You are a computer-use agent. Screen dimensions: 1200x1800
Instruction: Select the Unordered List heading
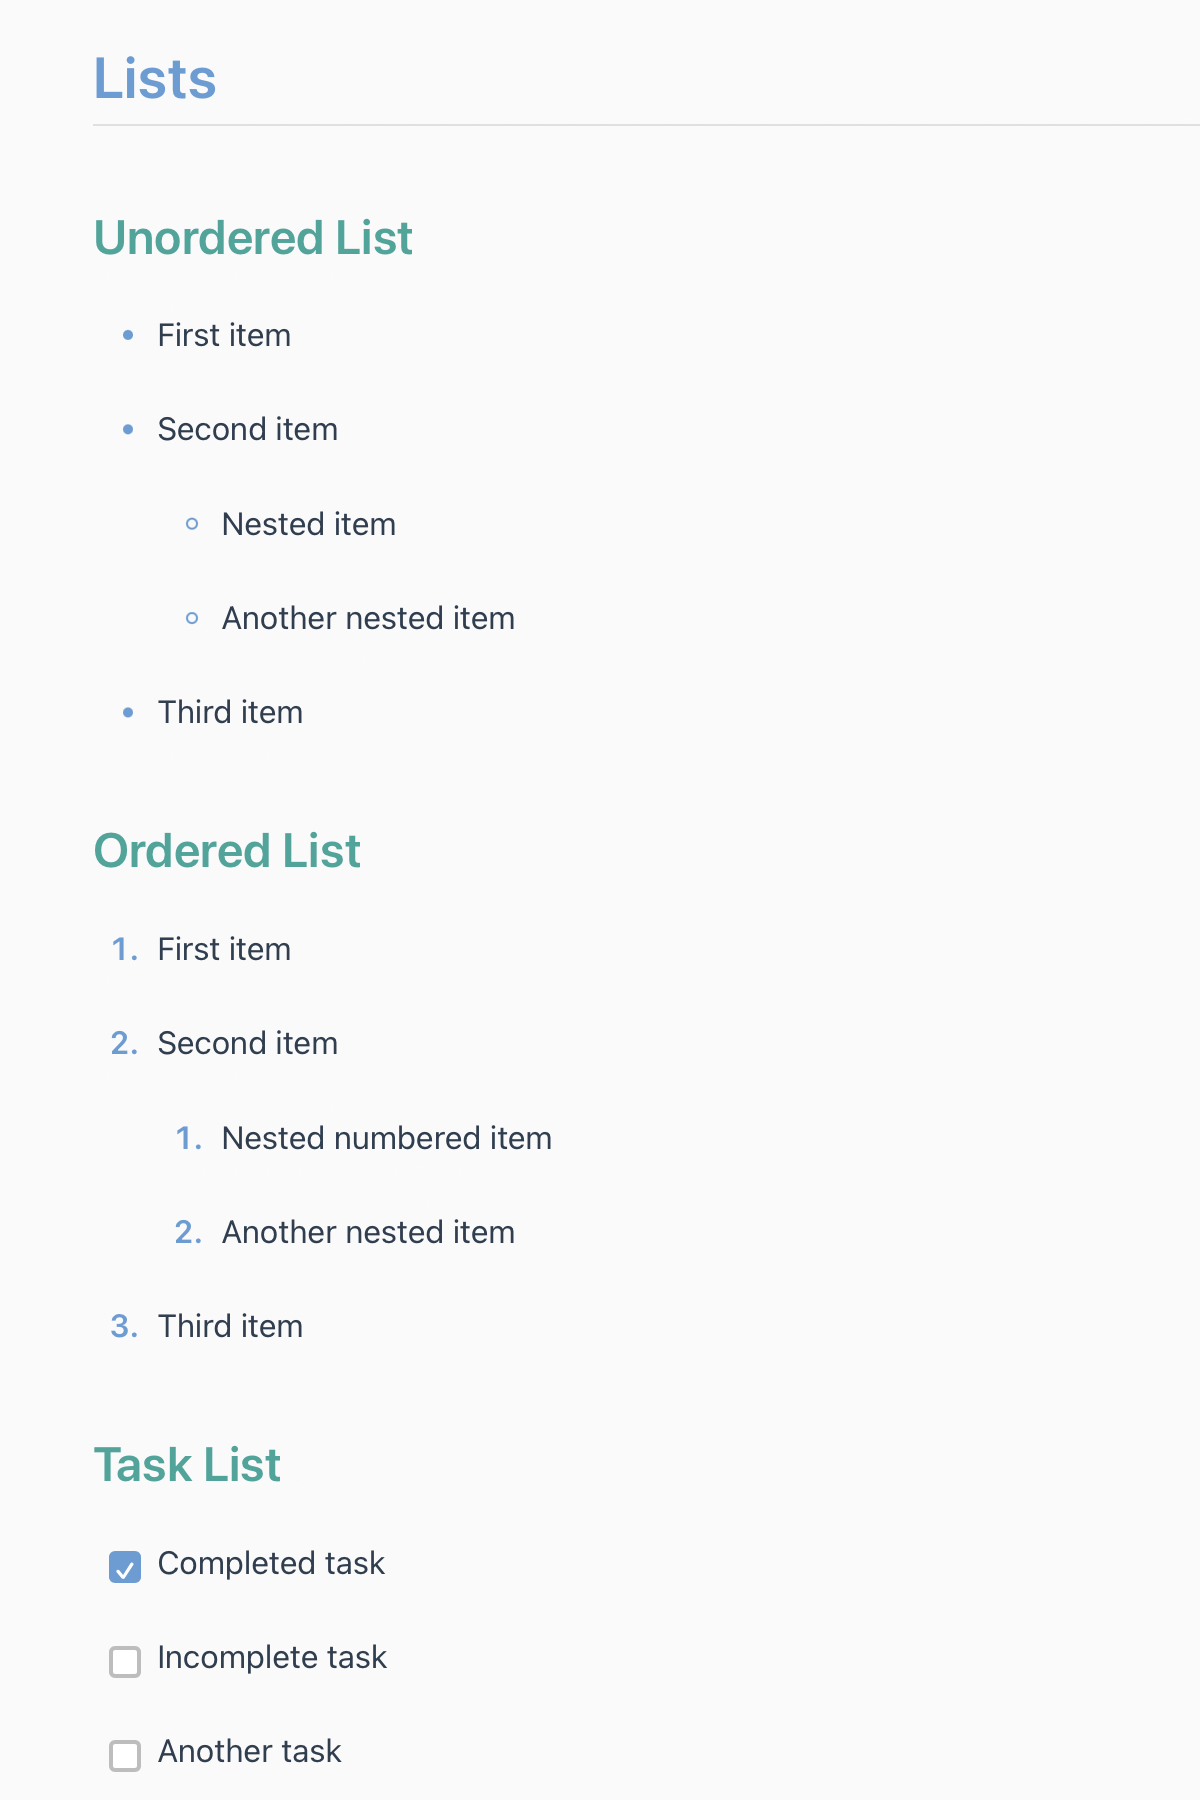(253, 238)
